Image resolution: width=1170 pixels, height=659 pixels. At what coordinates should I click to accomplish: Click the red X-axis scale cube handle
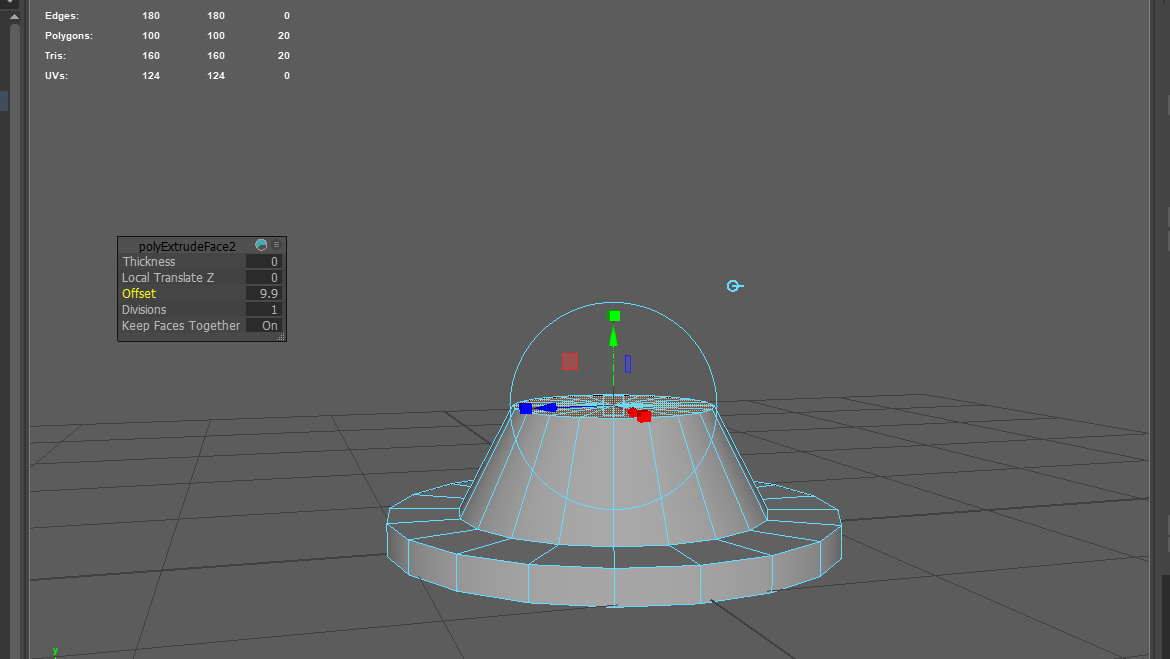644,416
